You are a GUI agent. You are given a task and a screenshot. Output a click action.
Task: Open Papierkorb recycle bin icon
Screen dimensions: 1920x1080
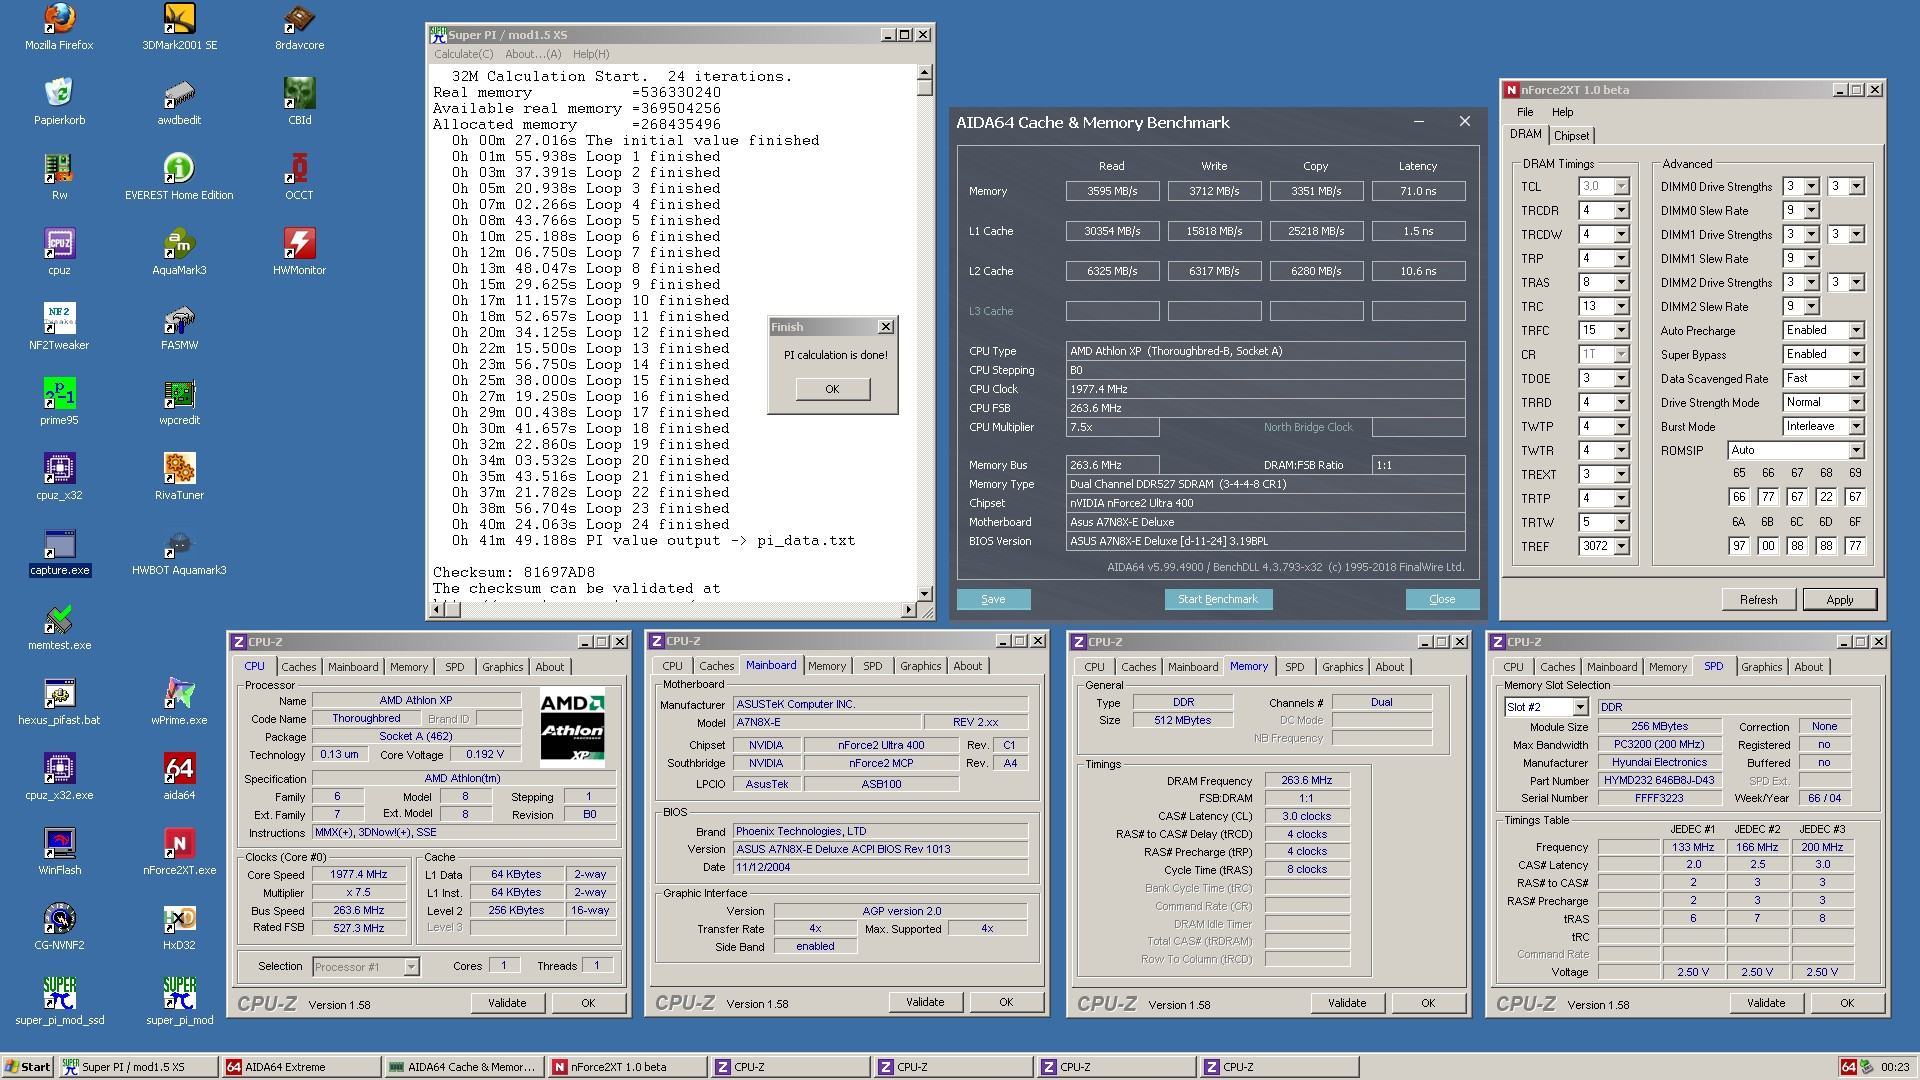click(x=59, y=101)
